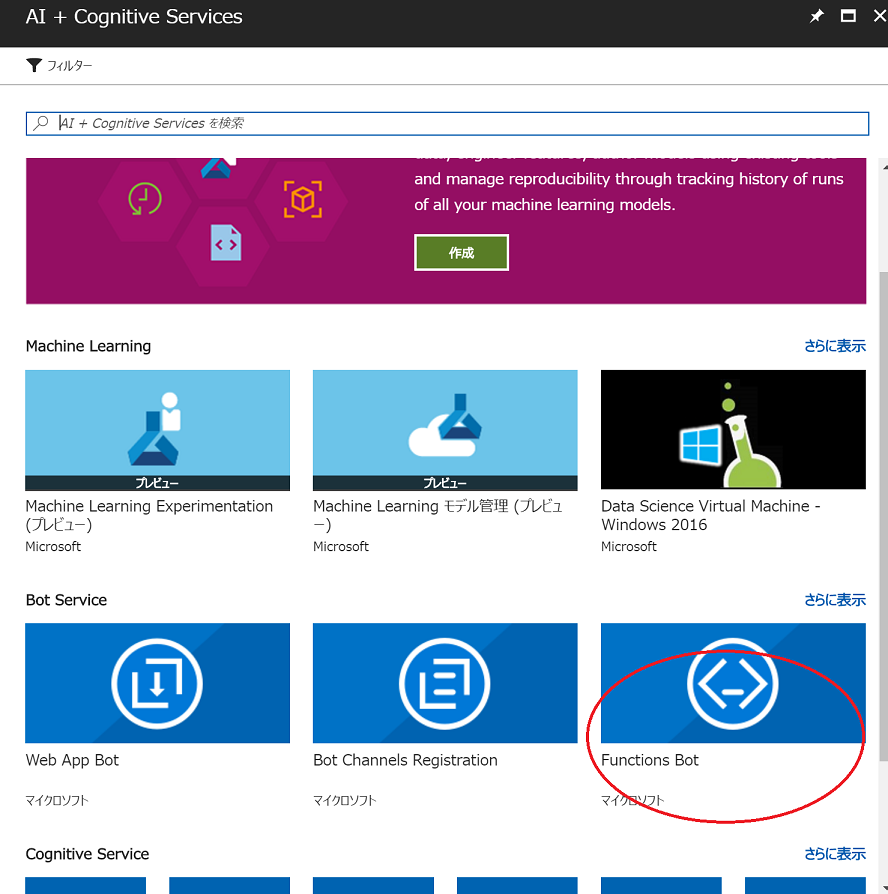Image resolution: width=888 pixels, height=894 pixels.
Task: Open さらに表示 for Machine Learning
Action: click(x=835, y=346)
